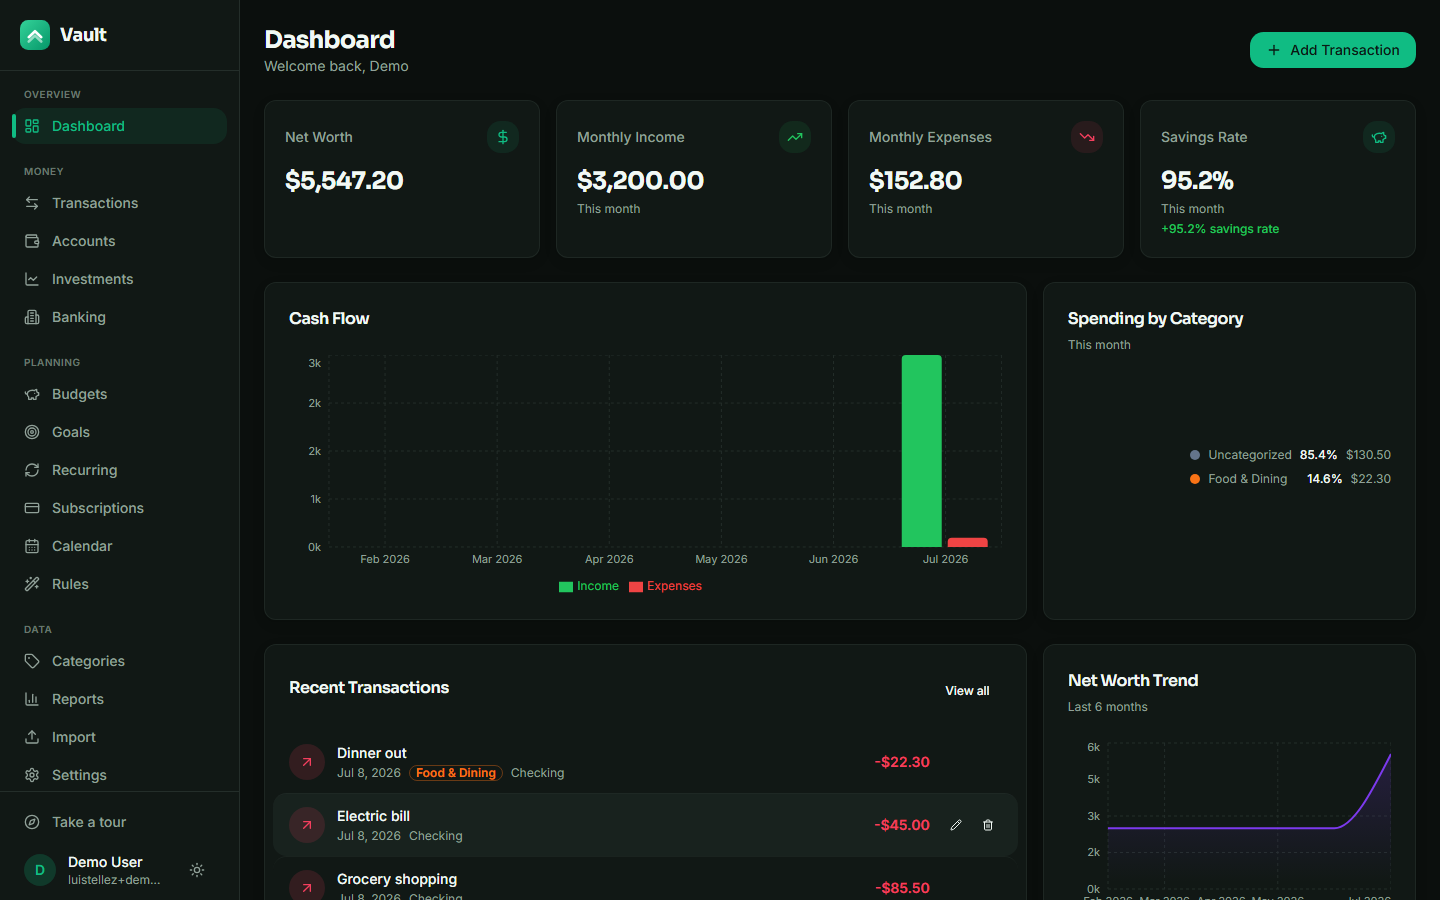Open the Transactions page
The image size is (1440, 900).
(x=120, y=203)
